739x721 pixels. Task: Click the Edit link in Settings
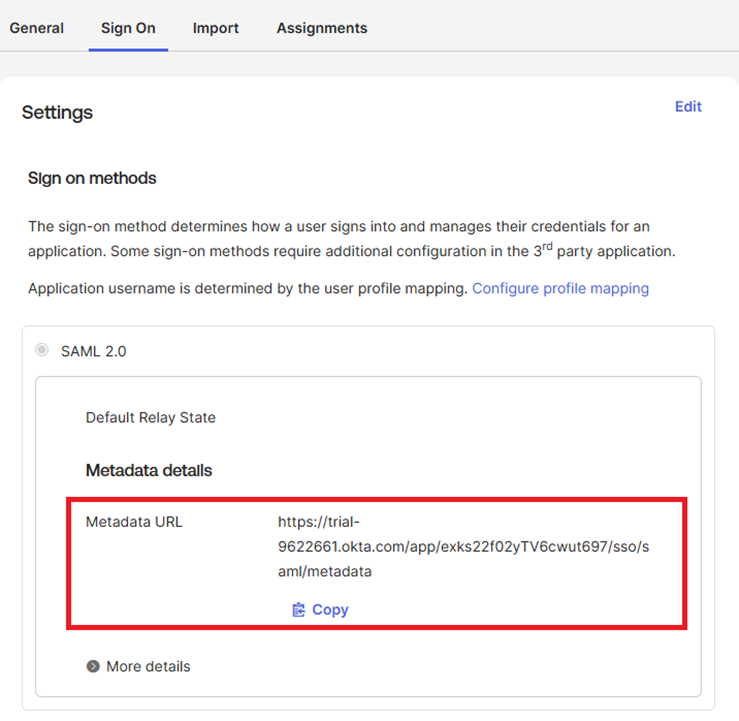click(688, 107)
